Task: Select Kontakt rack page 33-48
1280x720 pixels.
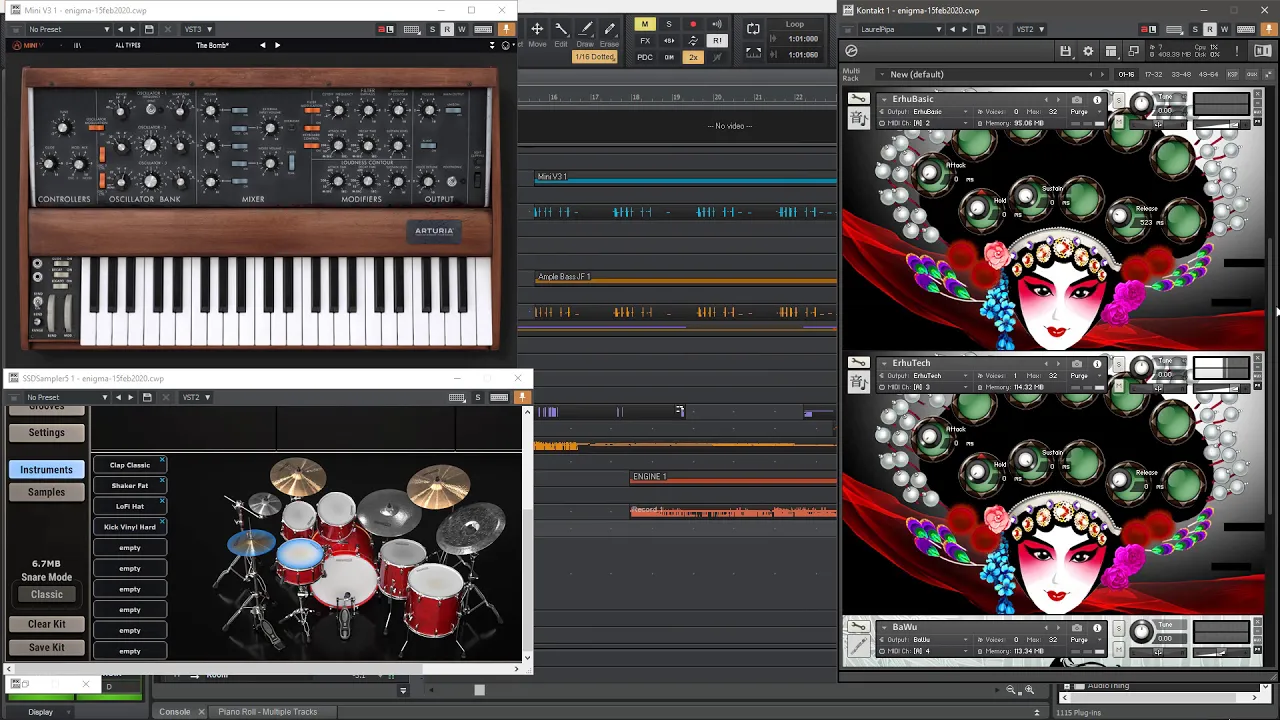Action: 1180,74
